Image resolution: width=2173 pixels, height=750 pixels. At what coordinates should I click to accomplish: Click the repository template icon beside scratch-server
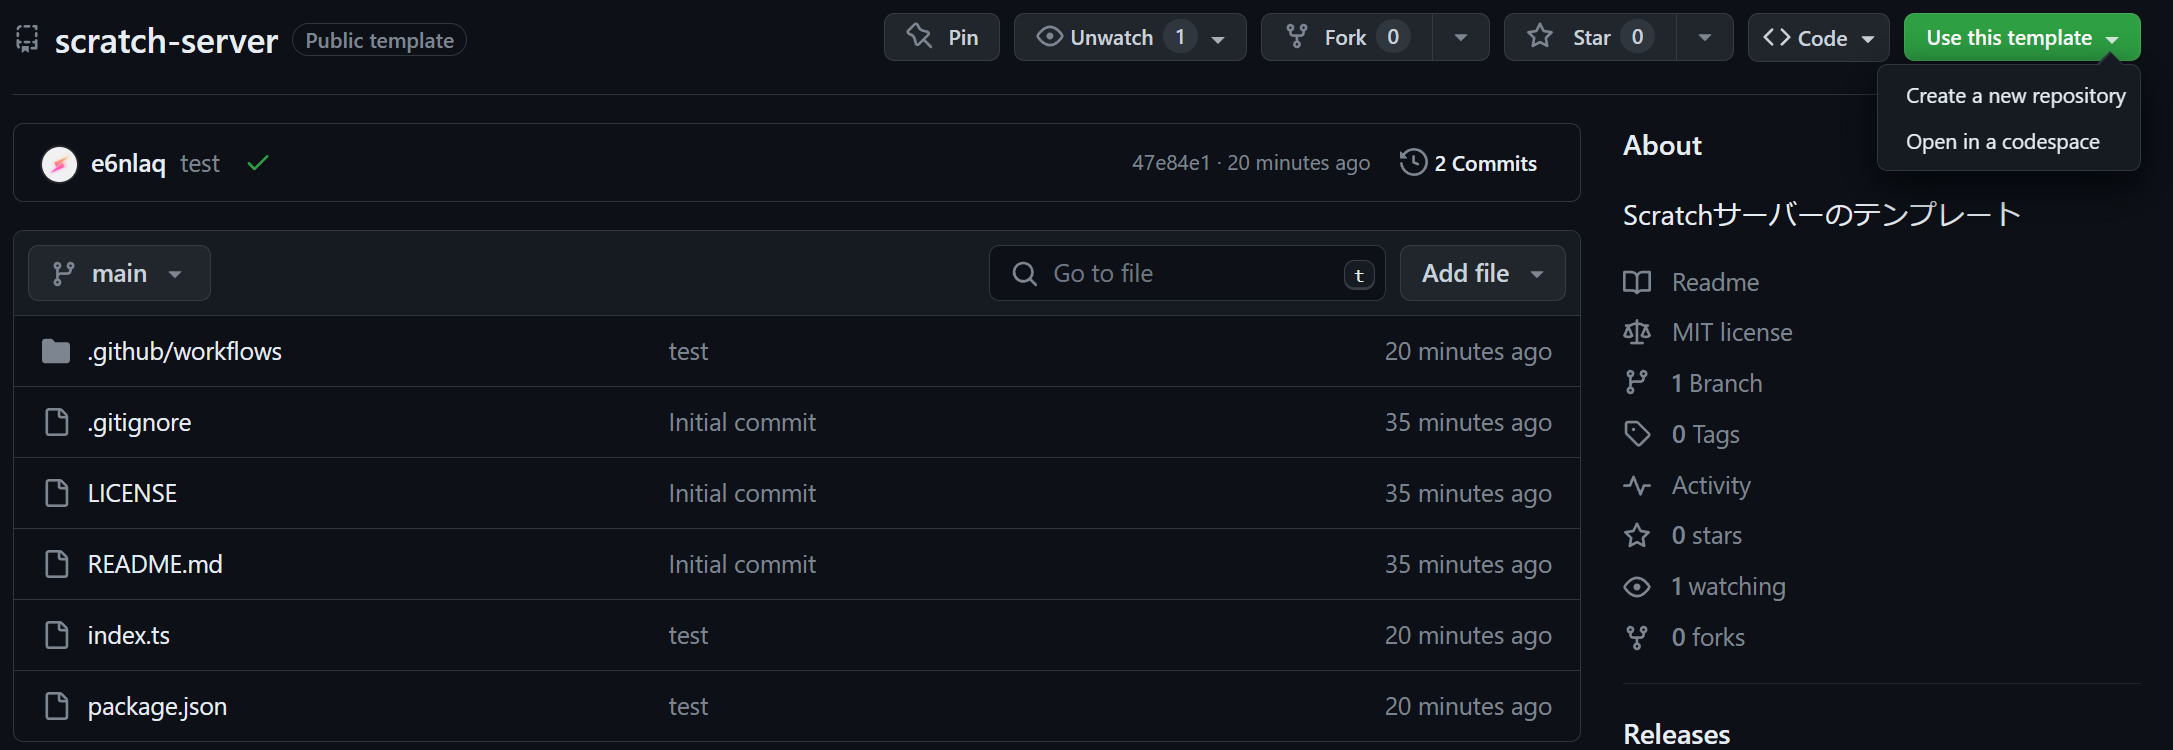click(x=27, y=39)
